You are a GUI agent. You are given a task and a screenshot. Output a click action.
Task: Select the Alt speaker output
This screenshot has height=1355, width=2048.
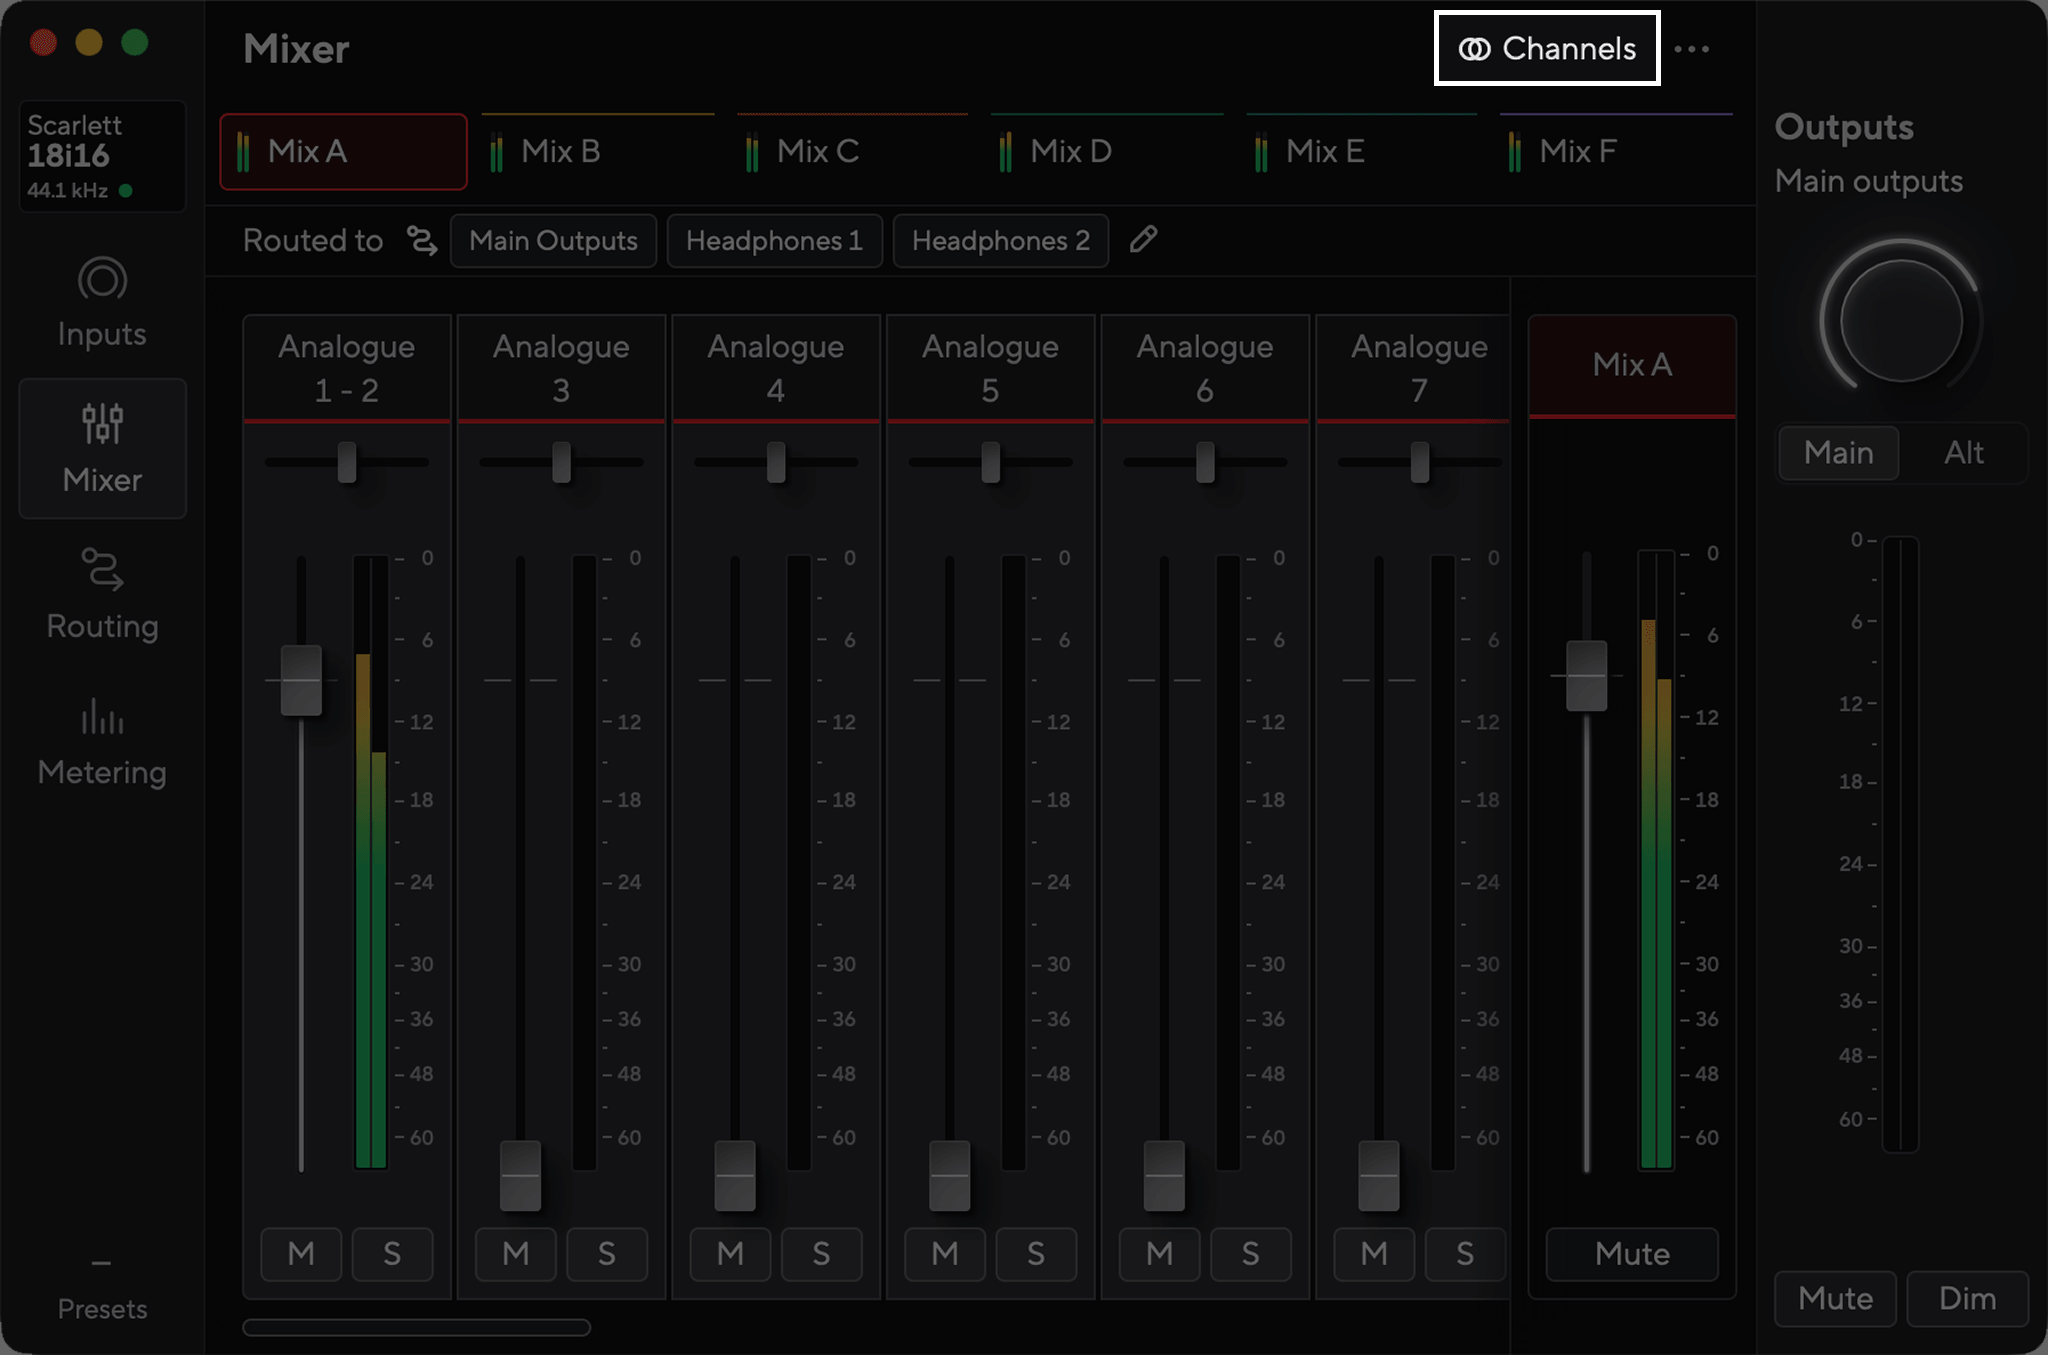click(1964, 453)
